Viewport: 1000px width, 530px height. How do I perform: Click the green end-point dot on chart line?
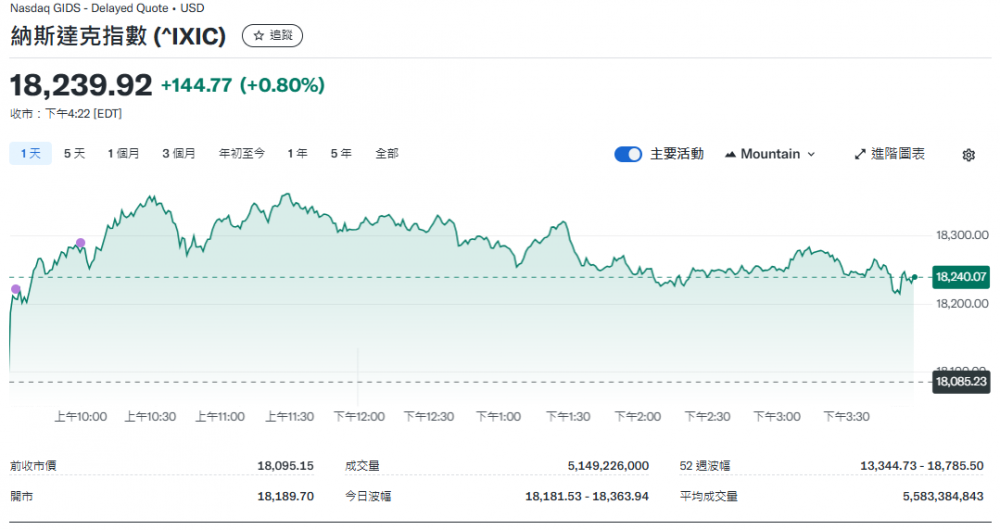(914, 277)
